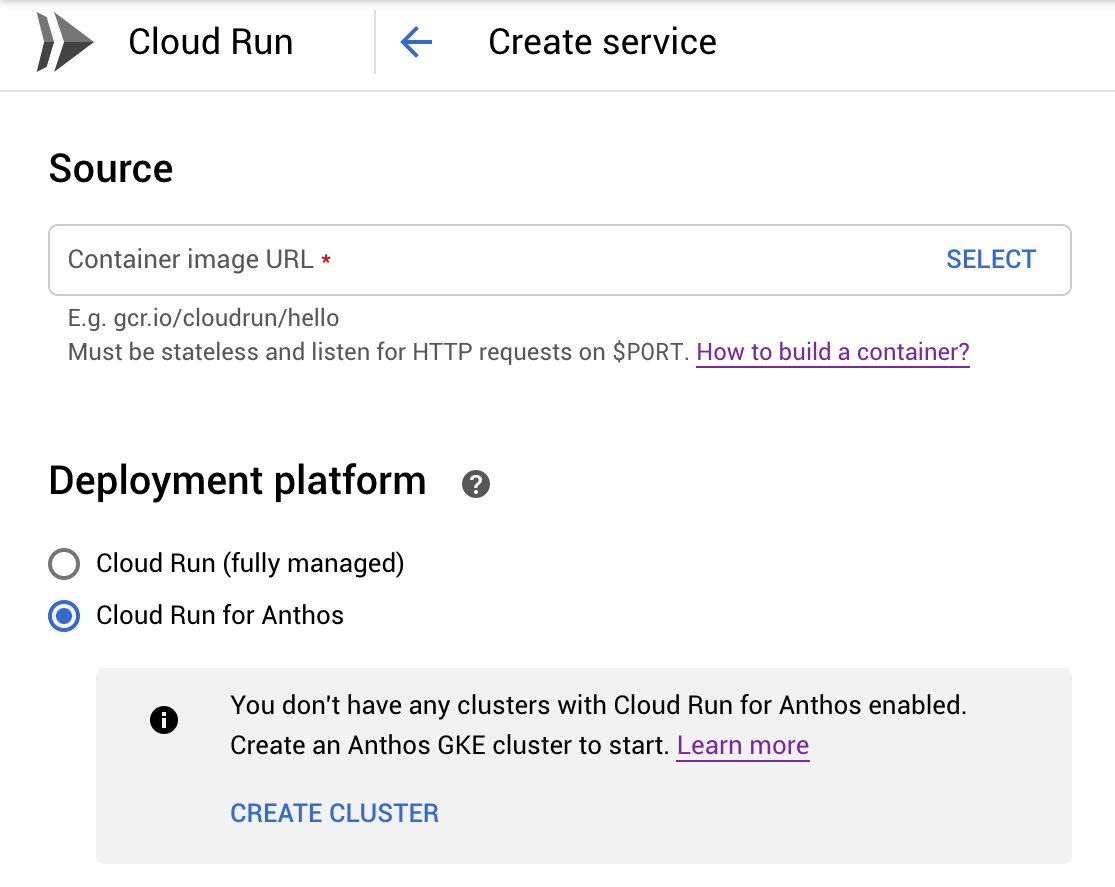This screenshot has width=1115, height=887.
Task: Click CREATE CLUSTER button
Action: [334, 813]
